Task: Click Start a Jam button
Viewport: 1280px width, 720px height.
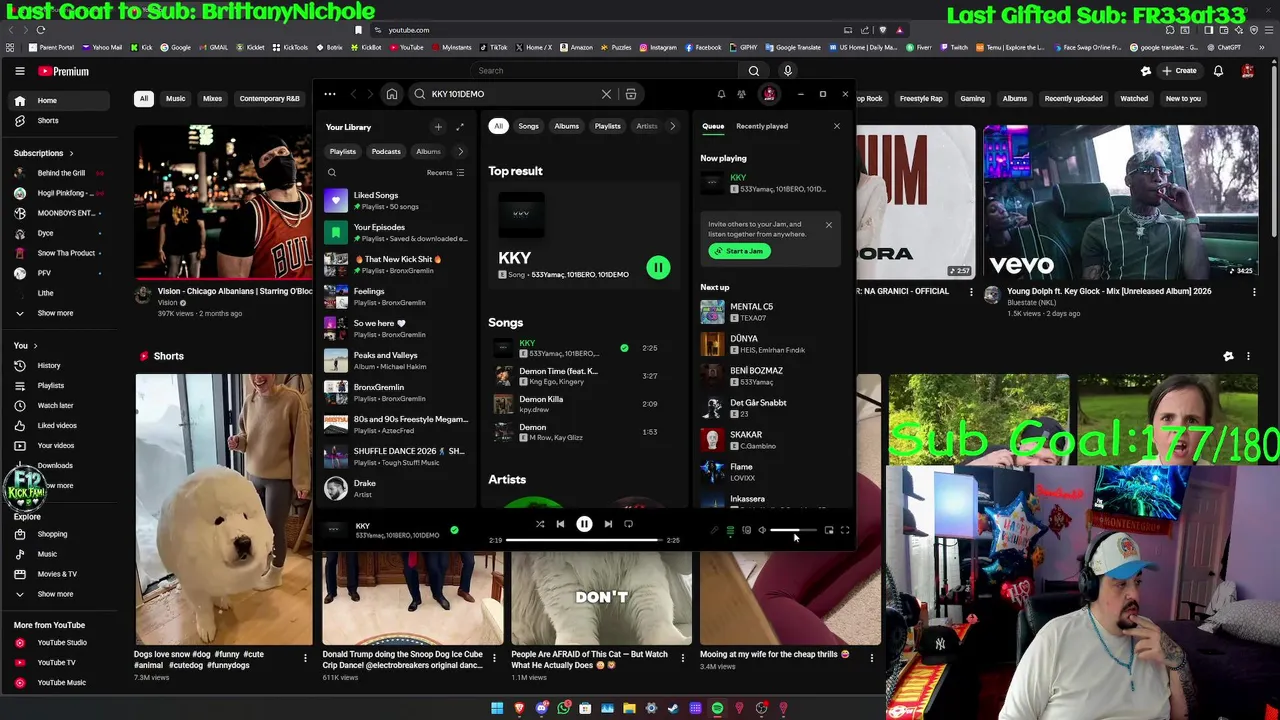Action: 739,251
